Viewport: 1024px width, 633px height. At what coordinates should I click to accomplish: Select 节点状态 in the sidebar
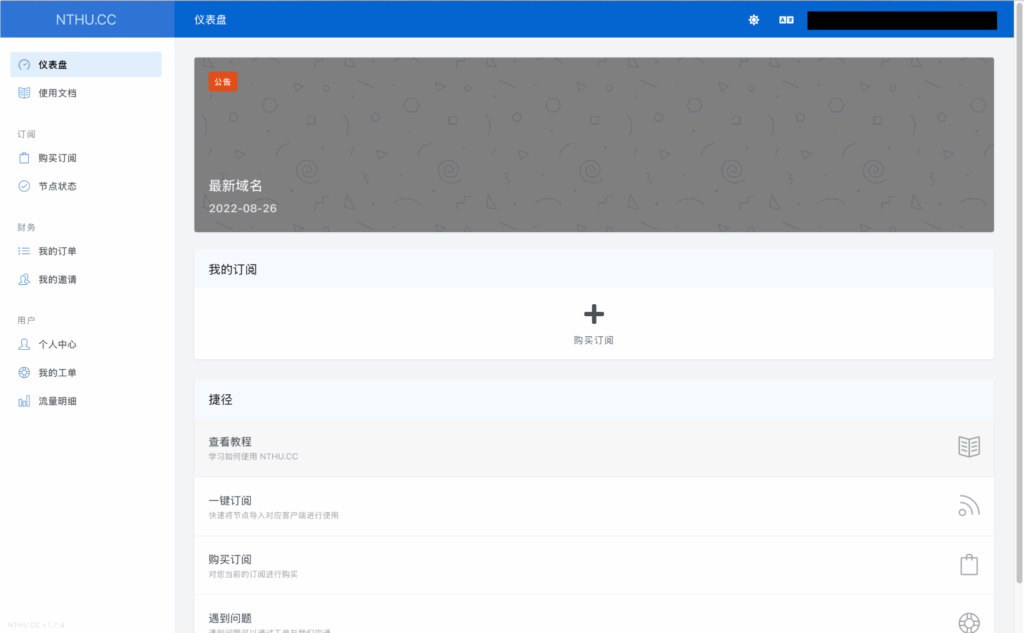coord(86,186)
